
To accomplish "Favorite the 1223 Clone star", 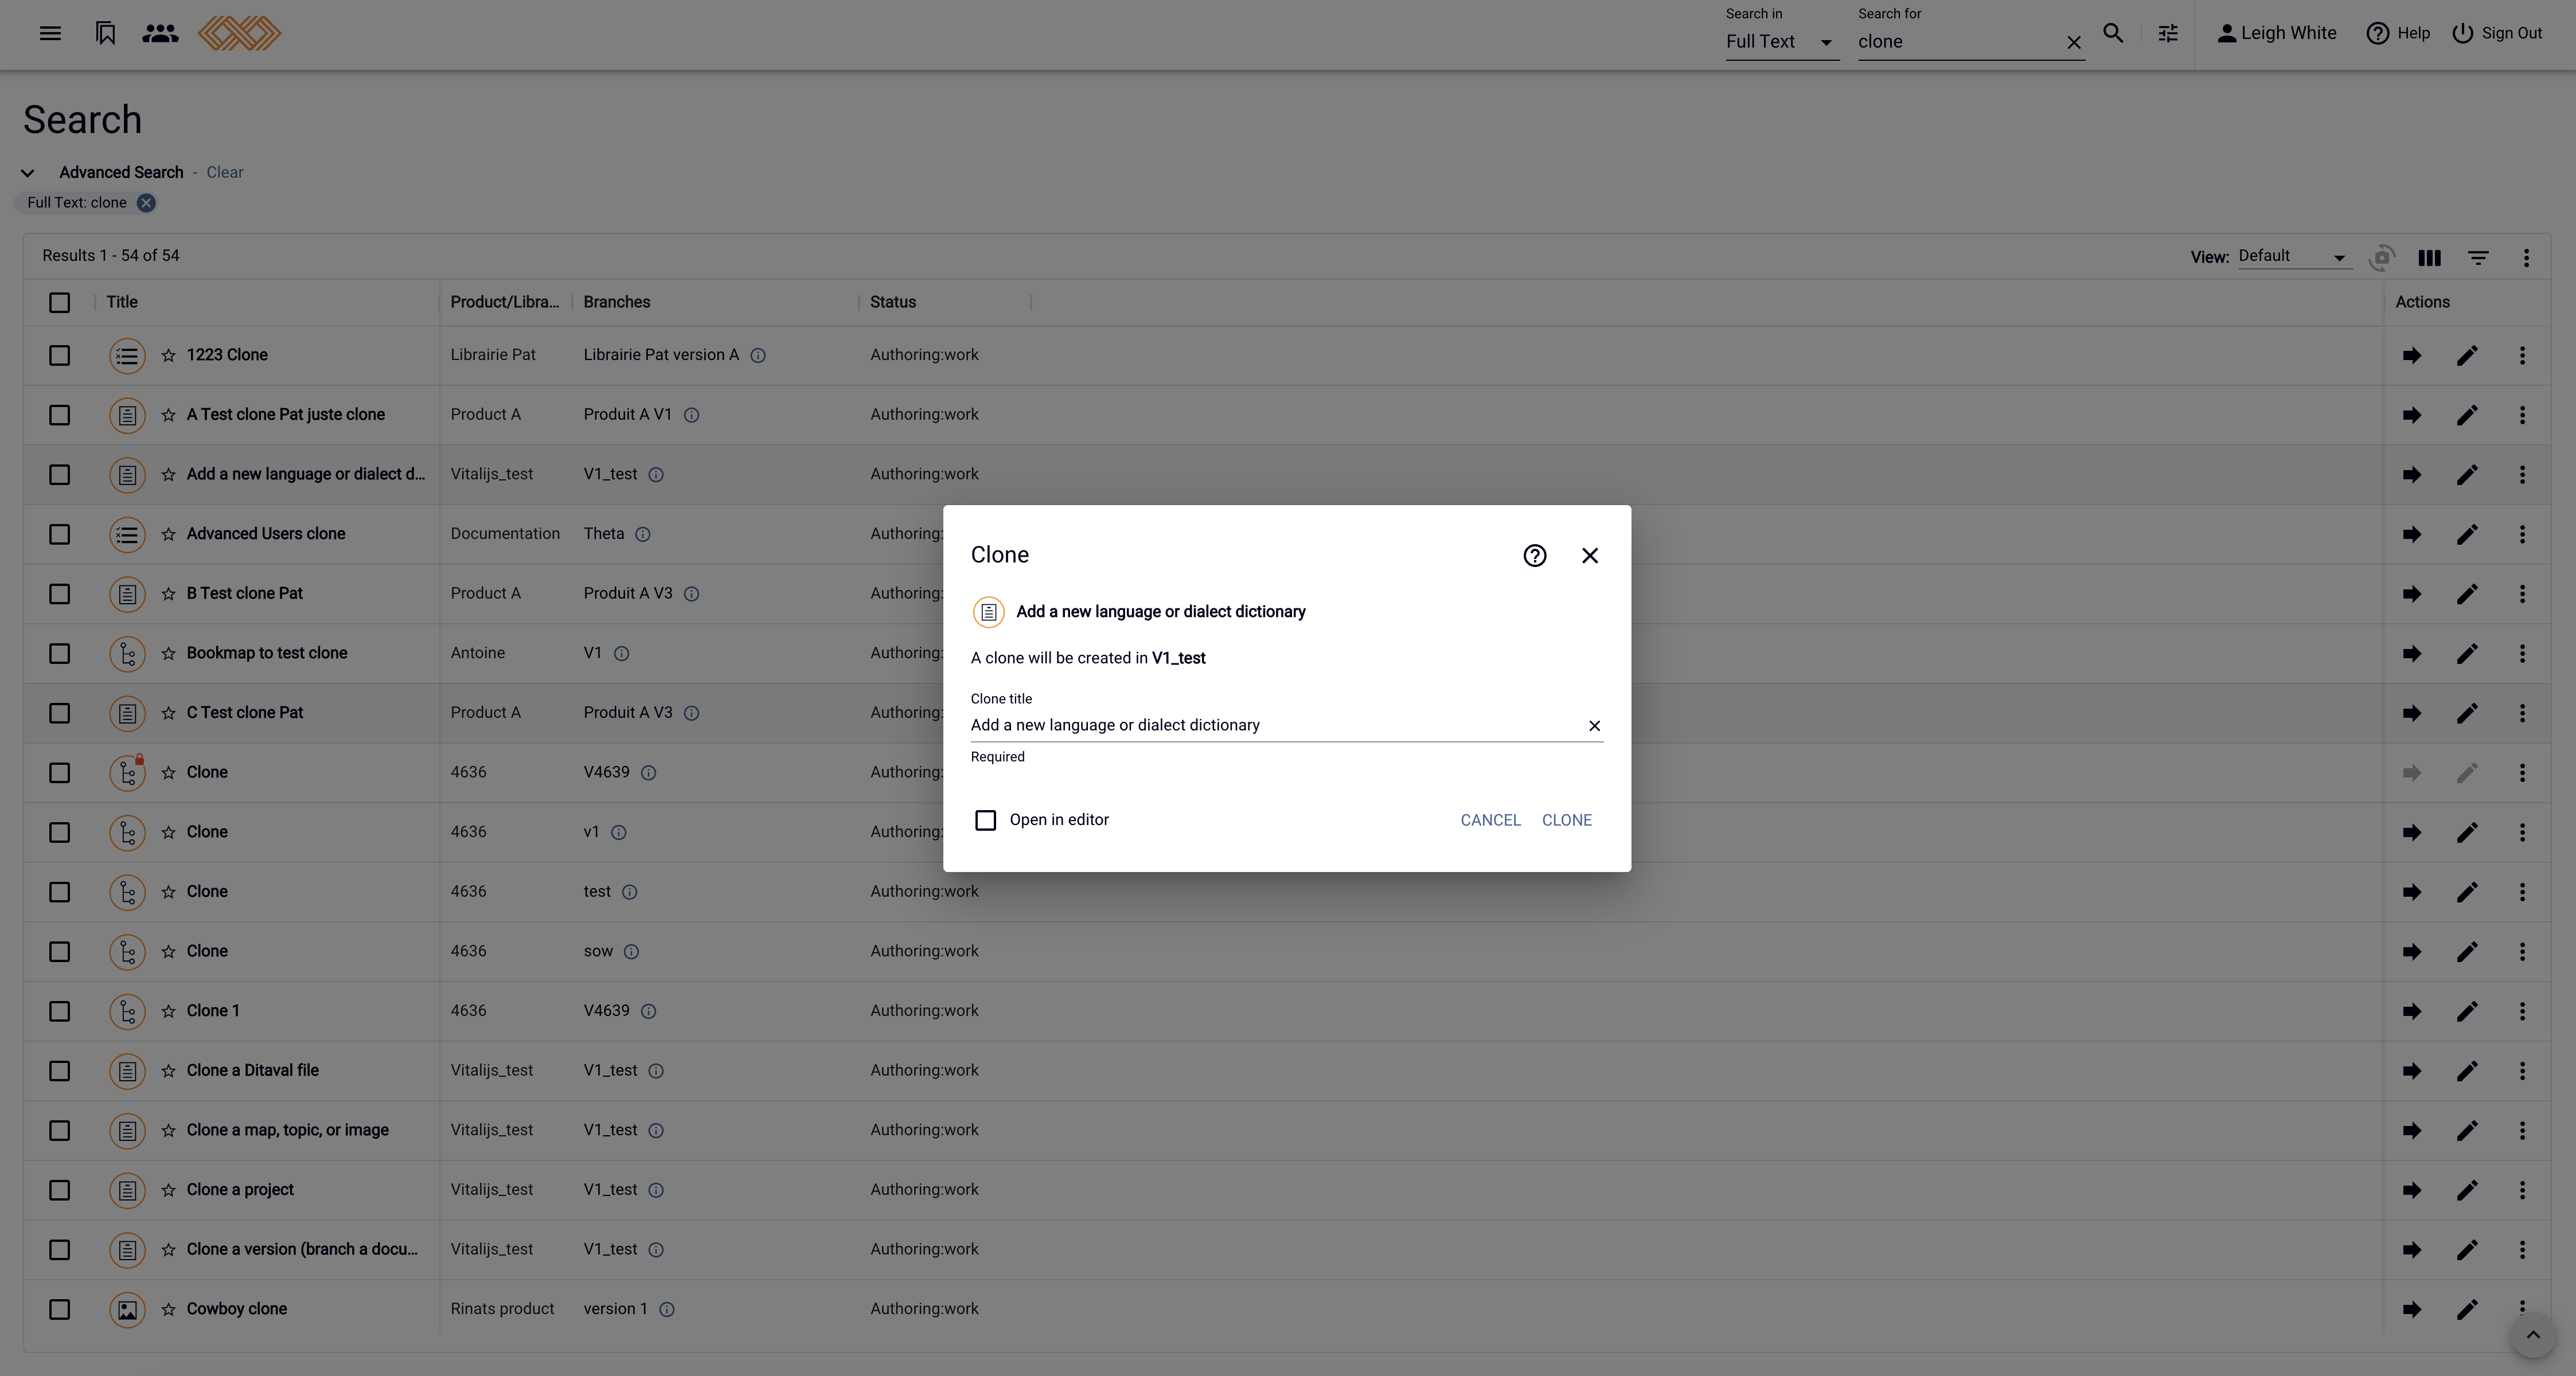I will 168,356.
